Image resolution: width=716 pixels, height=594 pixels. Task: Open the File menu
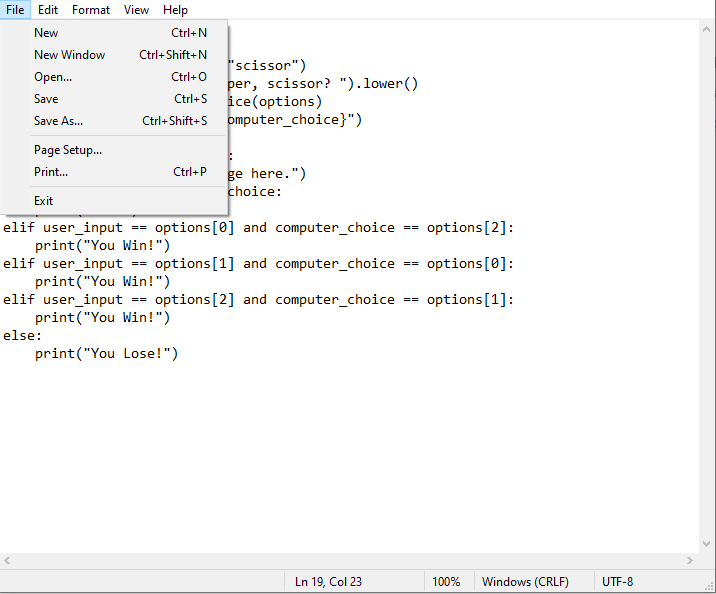pos(15,10)
